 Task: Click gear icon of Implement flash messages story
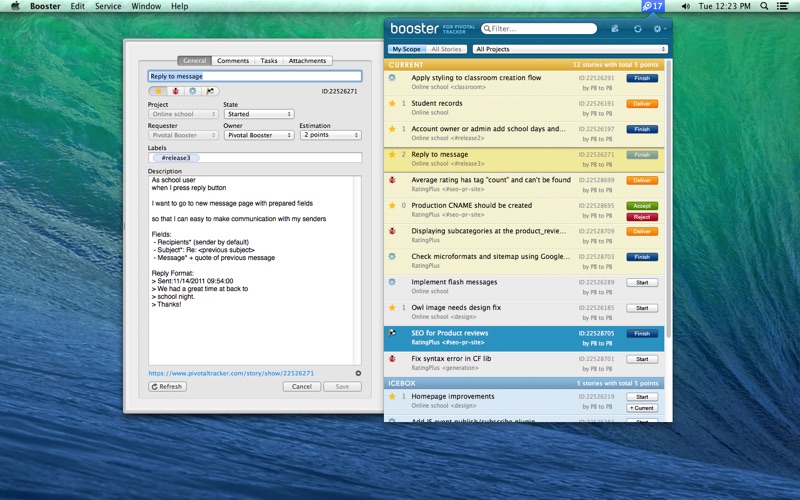[x=392, y=282]
